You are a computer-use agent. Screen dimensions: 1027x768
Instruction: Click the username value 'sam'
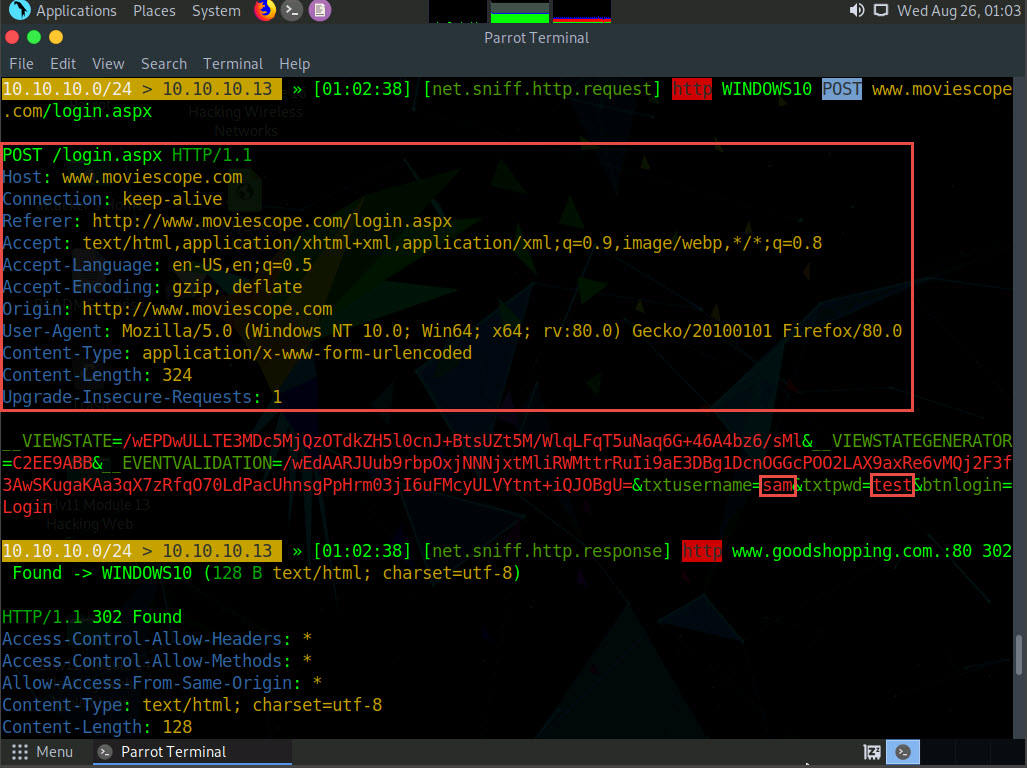[x=777, y=485]
